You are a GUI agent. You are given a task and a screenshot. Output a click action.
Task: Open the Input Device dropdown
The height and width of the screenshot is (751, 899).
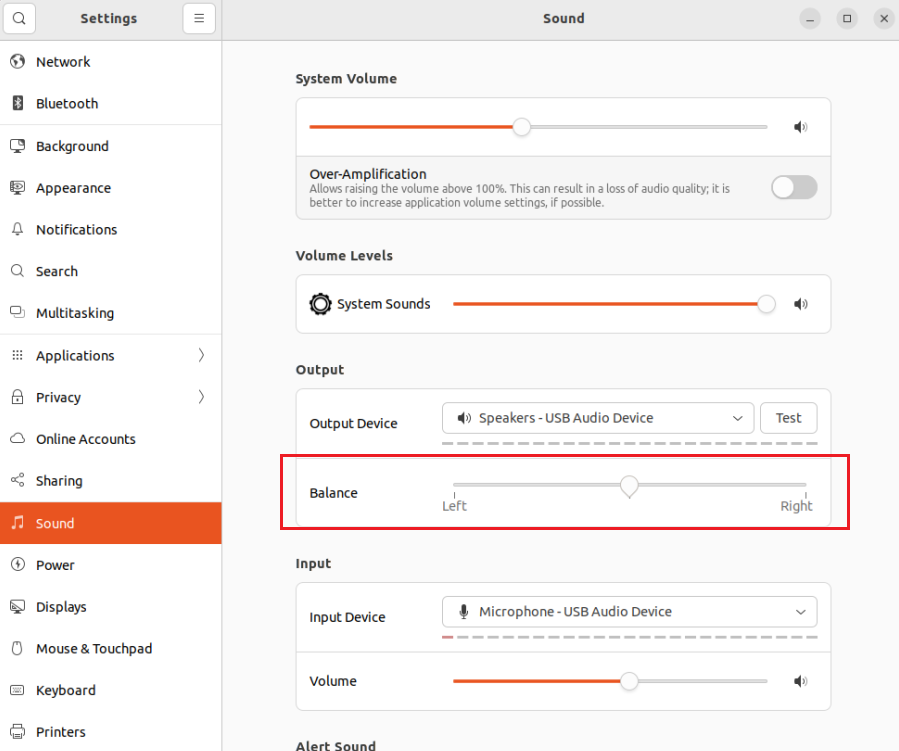pyautogui.click(x=629, y=611)
